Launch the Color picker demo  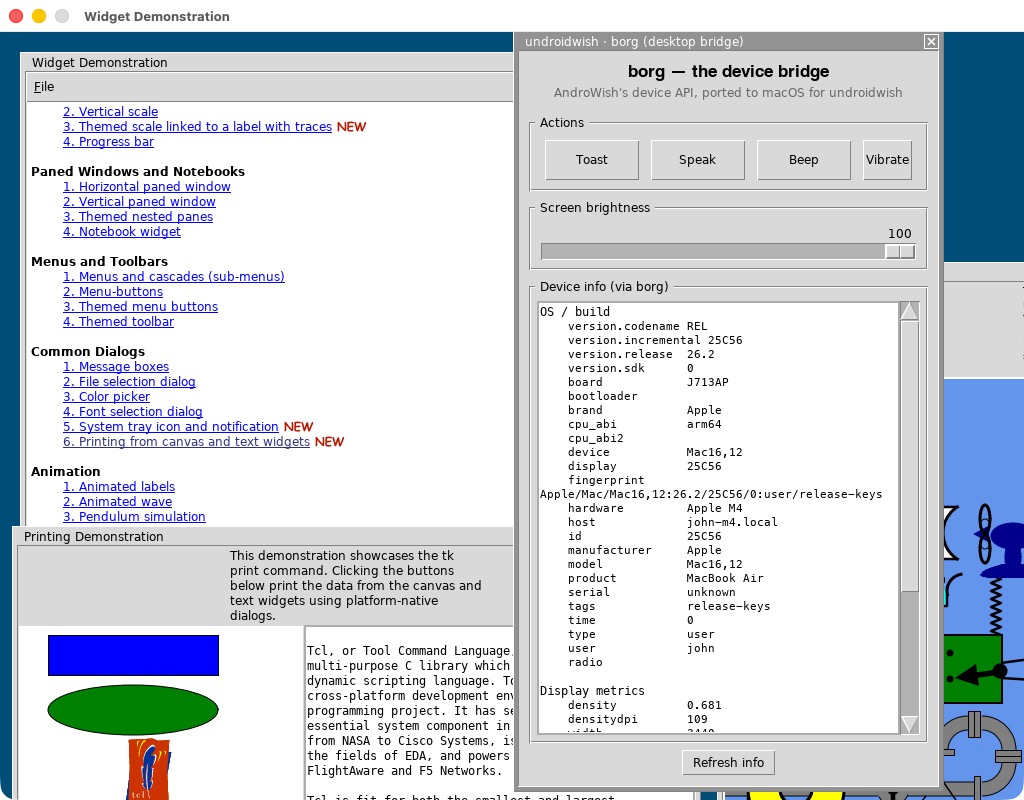(106, 397)
